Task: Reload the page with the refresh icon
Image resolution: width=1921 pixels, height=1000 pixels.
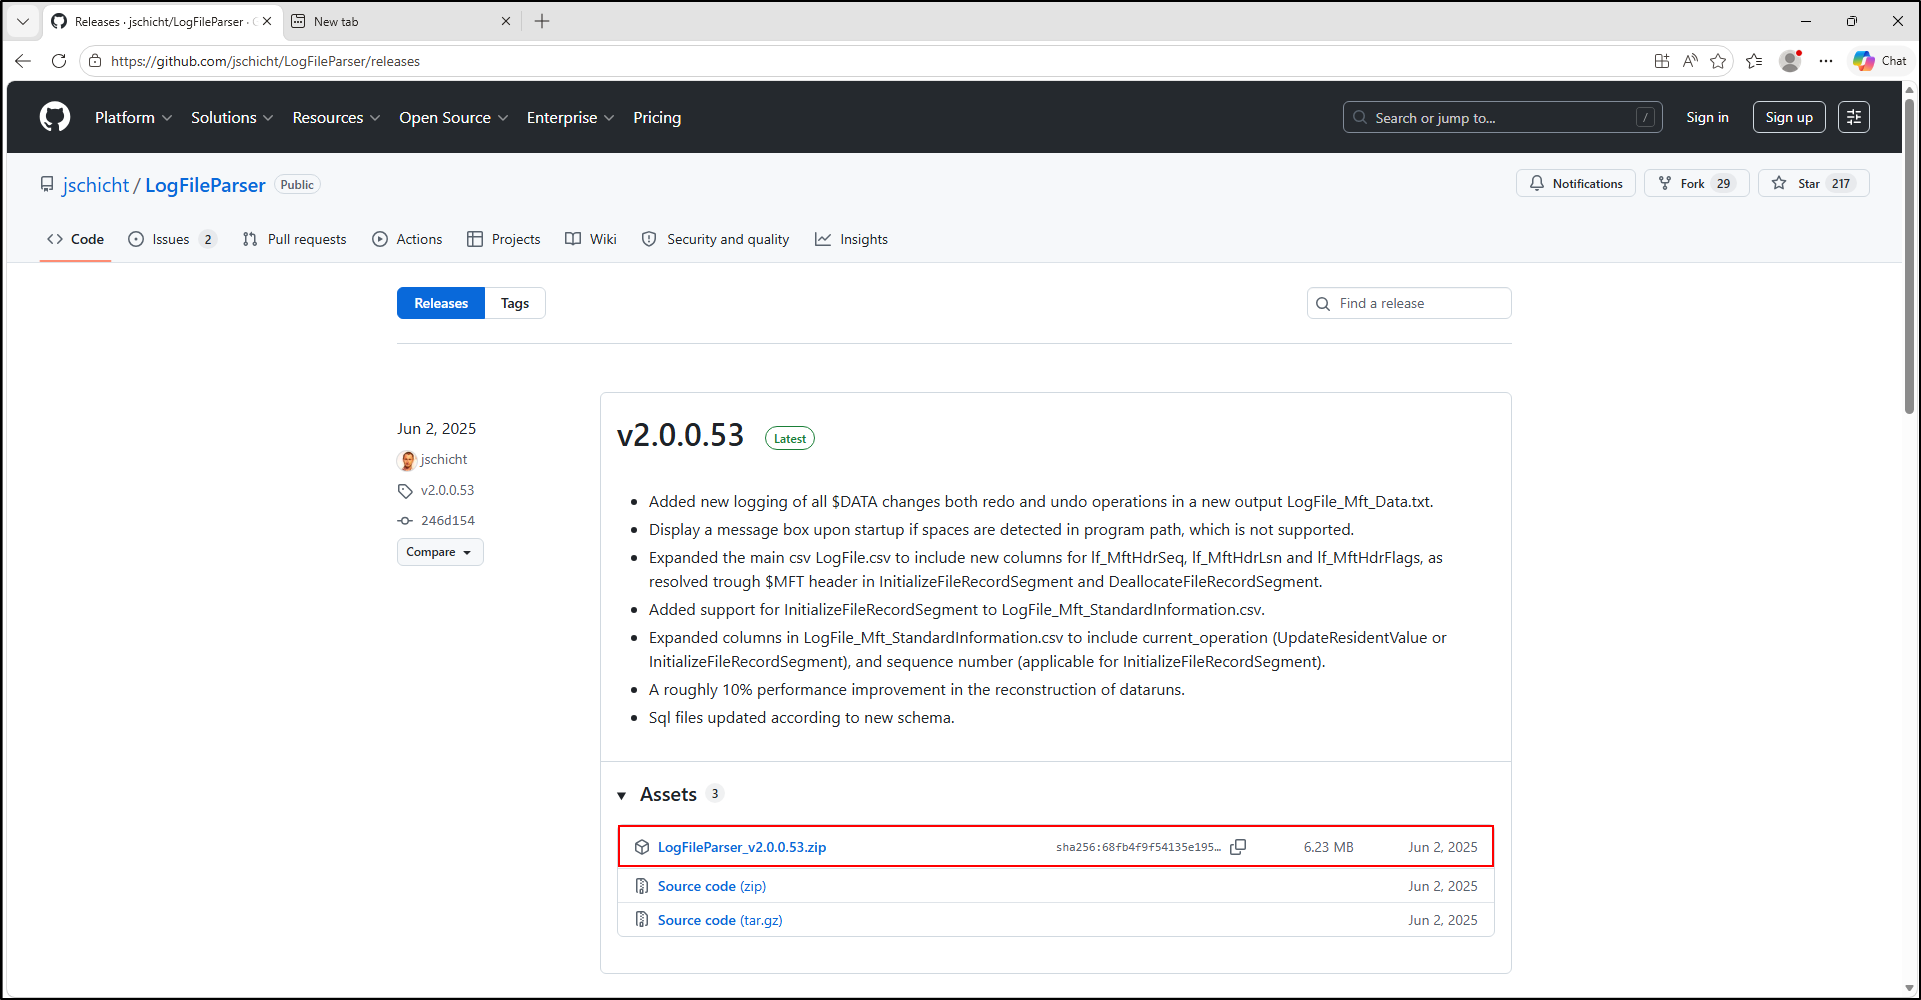Action: coord(59,61)
